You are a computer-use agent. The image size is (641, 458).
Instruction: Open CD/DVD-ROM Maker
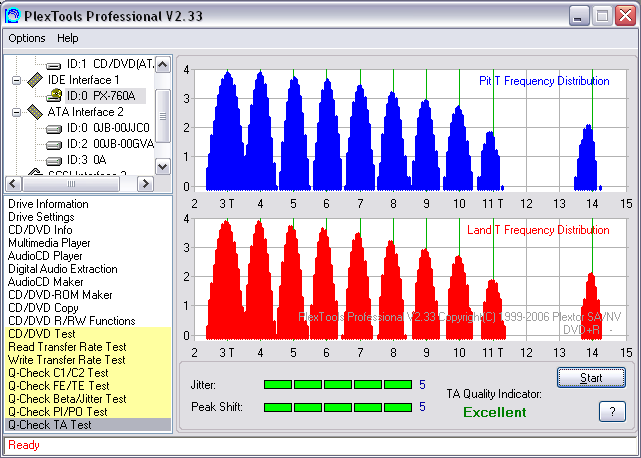pos(60,295)
